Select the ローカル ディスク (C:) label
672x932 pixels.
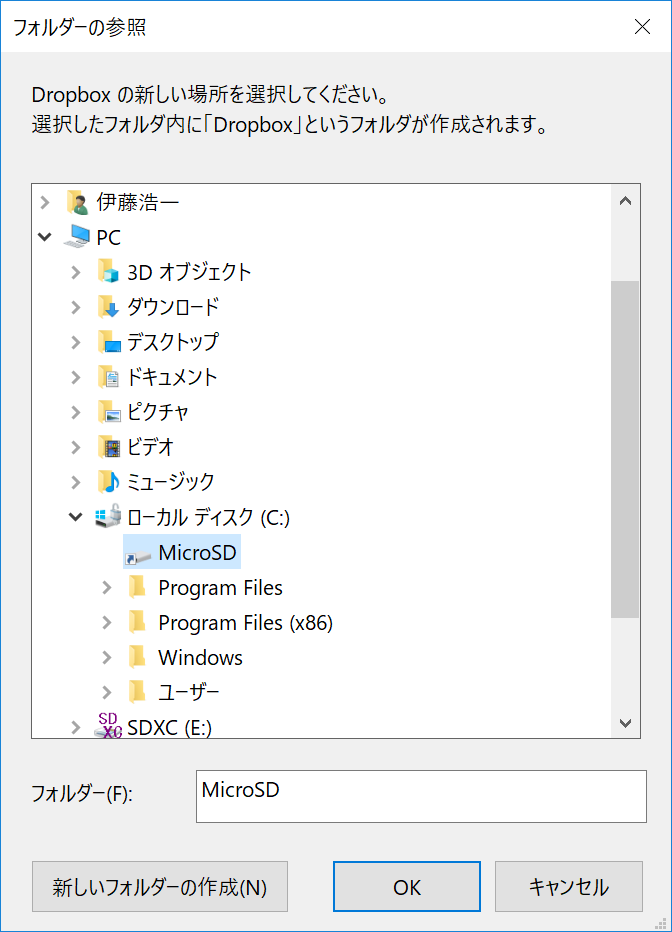pos(209,517)
